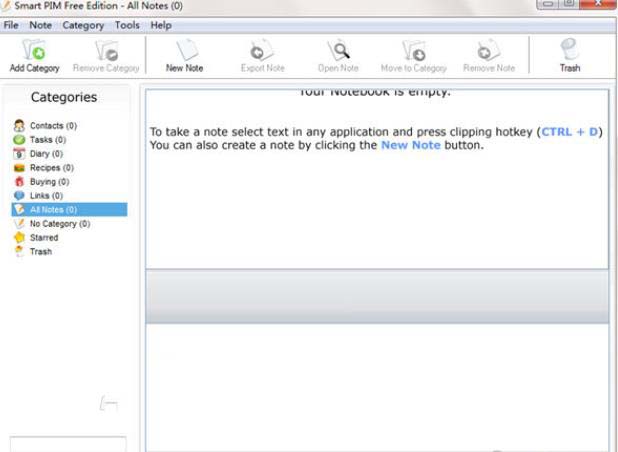This screenshot has width=618, height=452.
Task: Select All Notes (0) category
Action: pyautogui.click(x=69, y=210)
